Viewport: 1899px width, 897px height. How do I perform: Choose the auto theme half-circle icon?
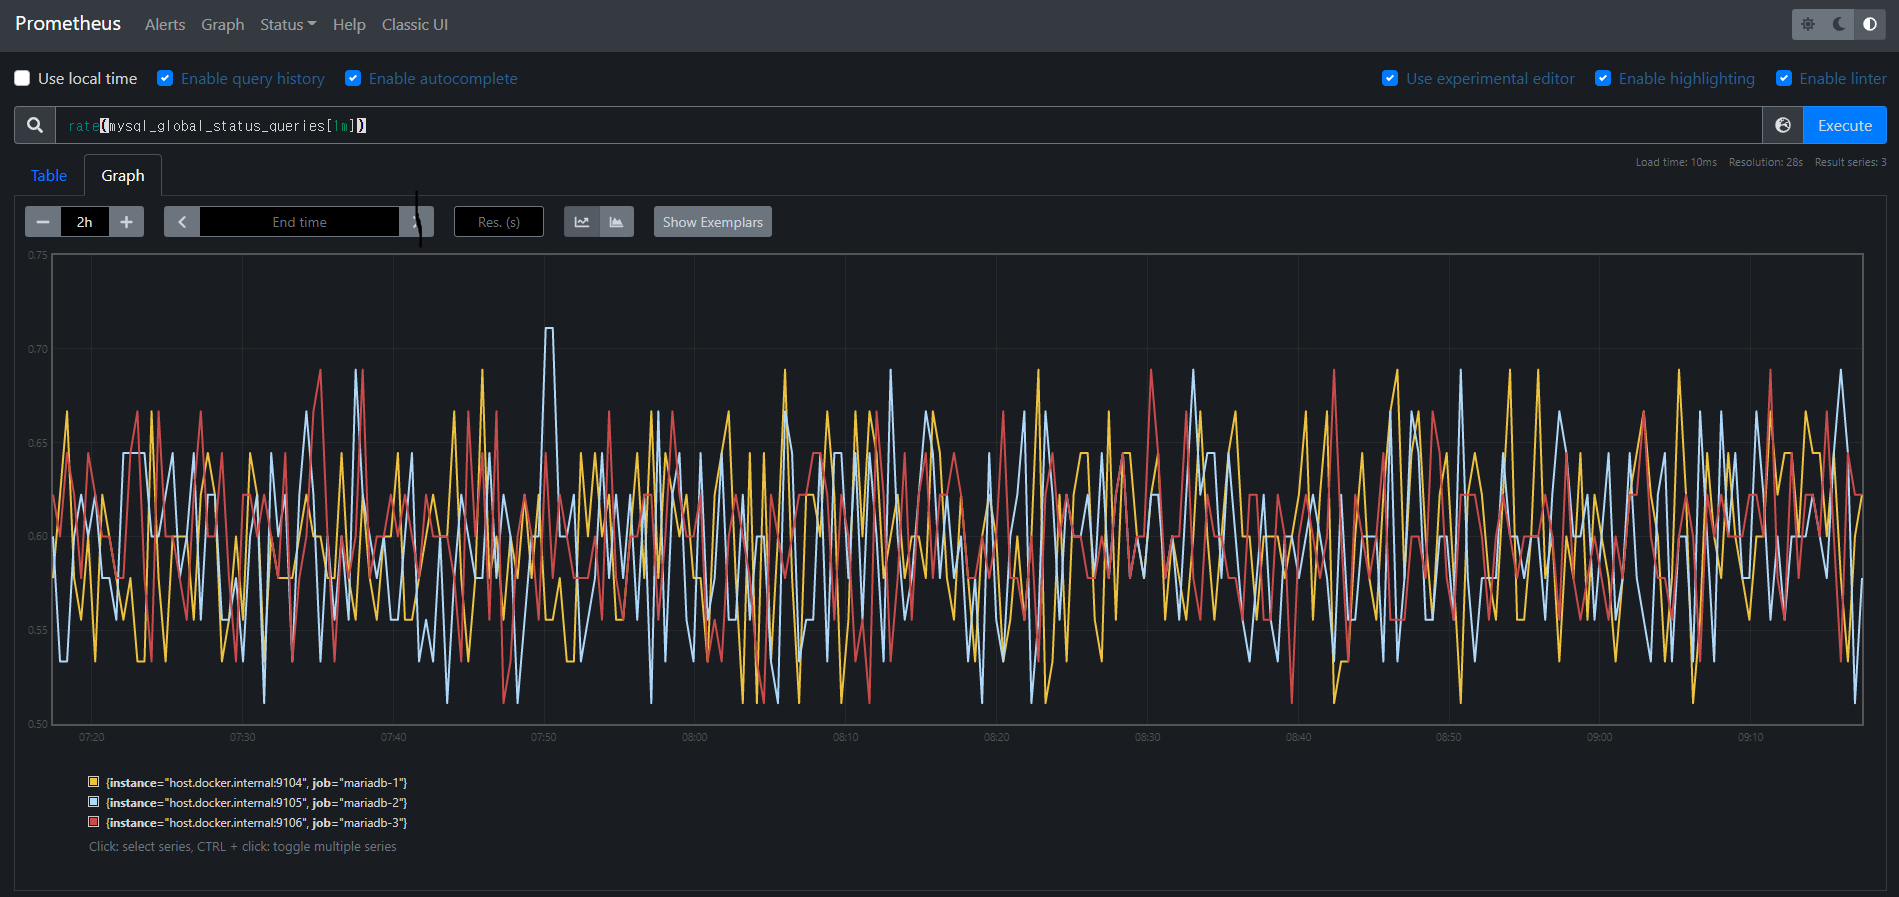pyautogui.click(x=1870, y=24)
